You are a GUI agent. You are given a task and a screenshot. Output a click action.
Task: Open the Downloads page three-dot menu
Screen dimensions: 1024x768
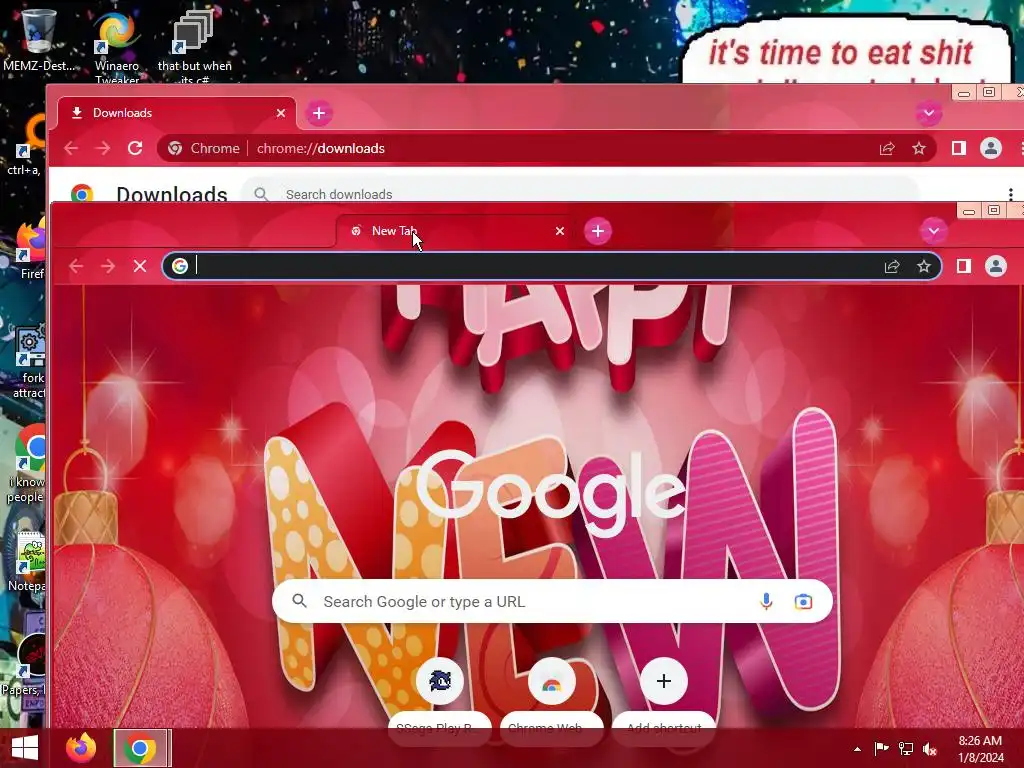1010,193
